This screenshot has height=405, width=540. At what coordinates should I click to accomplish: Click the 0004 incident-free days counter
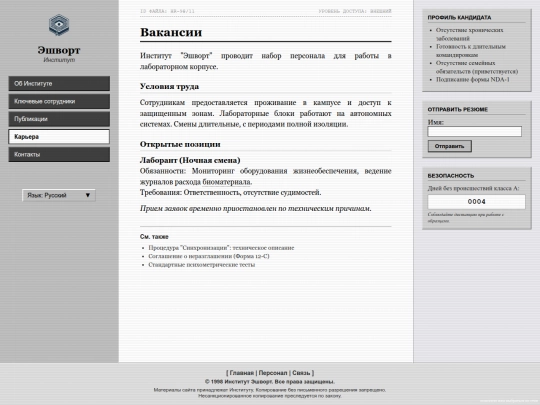point(477,201)
